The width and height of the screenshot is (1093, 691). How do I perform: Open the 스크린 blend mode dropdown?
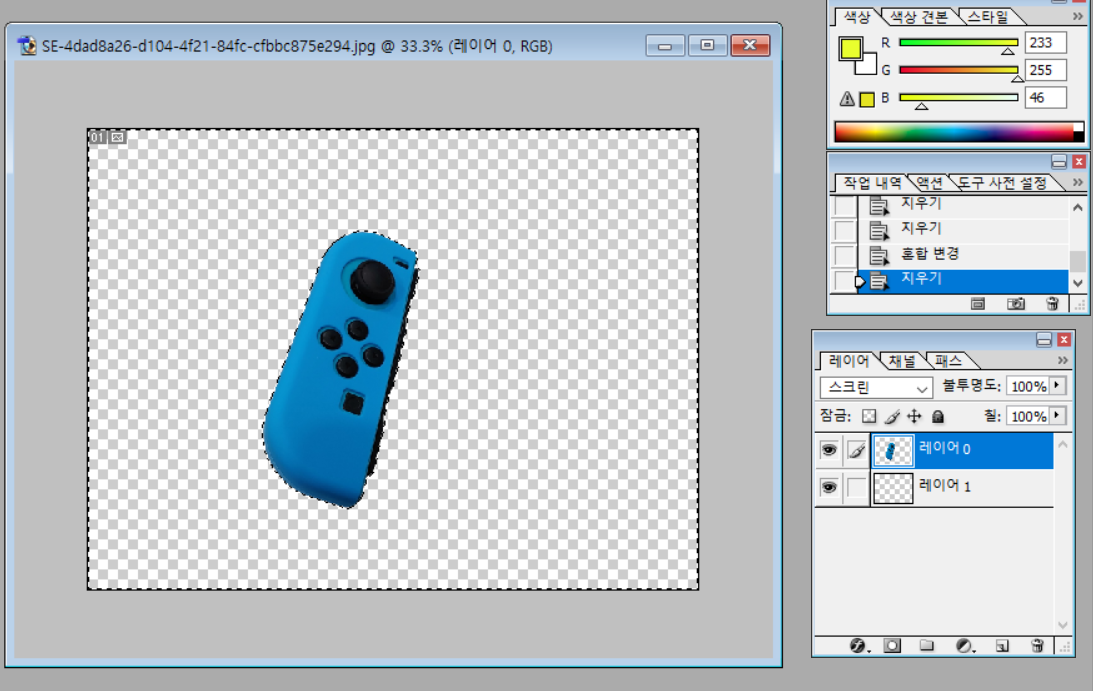click(876, 387)
